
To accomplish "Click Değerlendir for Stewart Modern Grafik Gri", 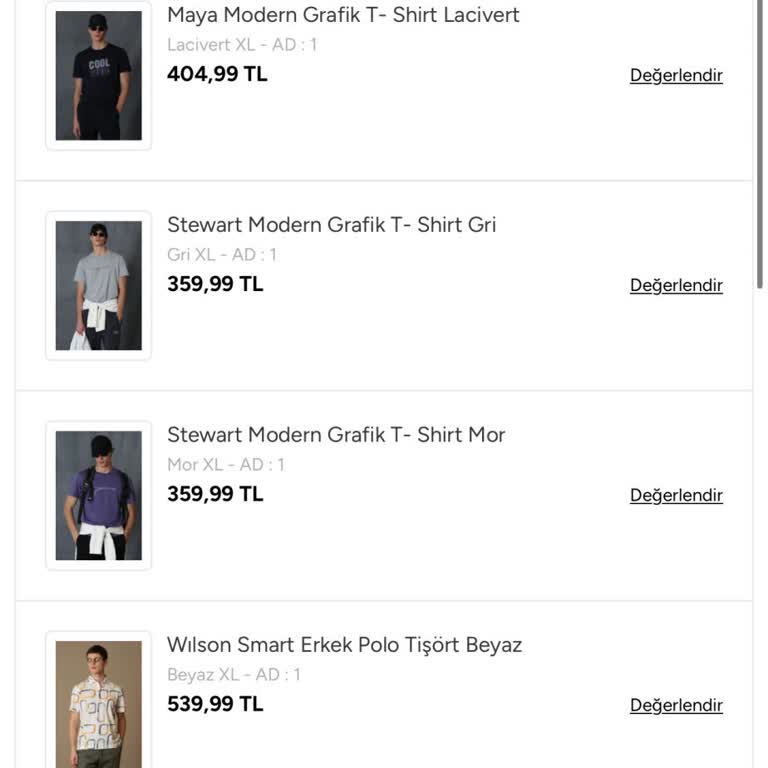I will (676, 285).
